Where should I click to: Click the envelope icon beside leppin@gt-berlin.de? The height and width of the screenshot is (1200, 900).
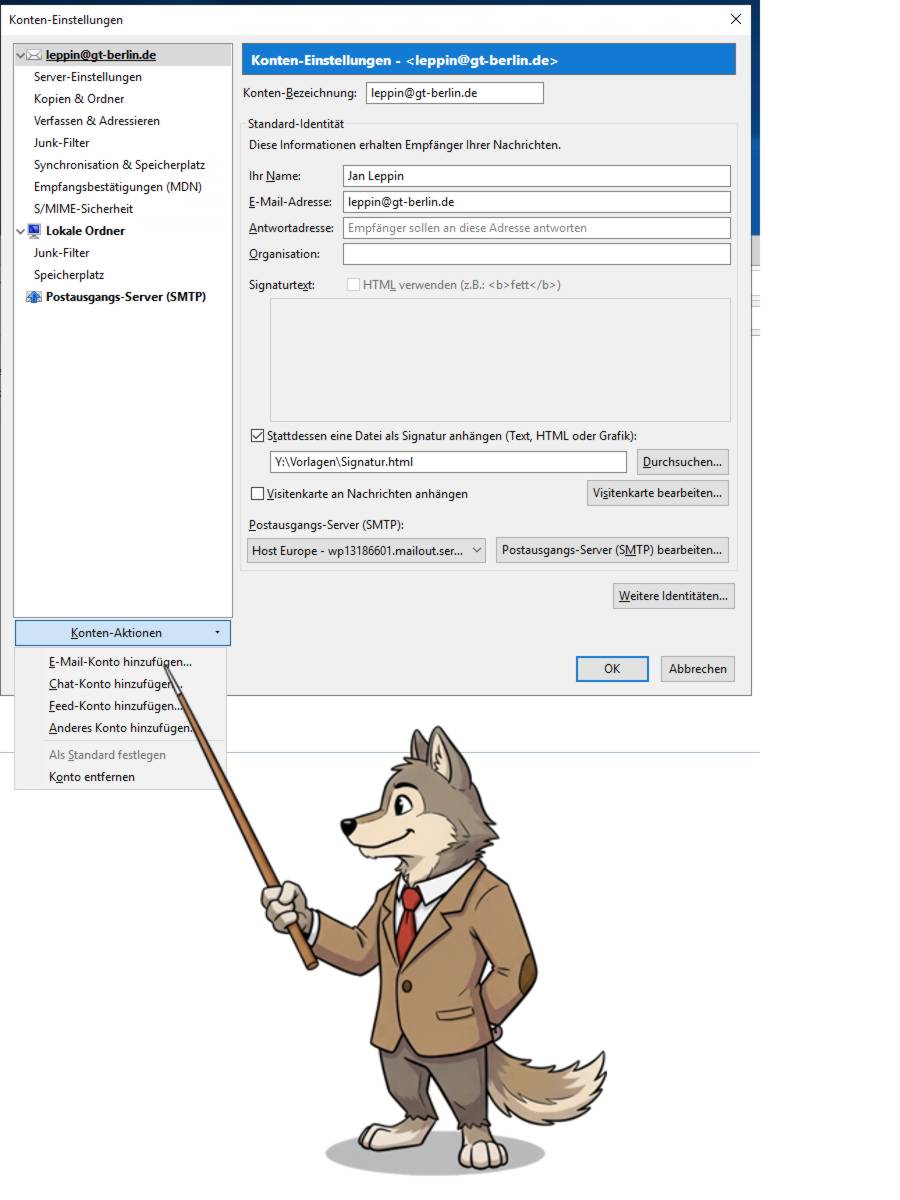34,55
